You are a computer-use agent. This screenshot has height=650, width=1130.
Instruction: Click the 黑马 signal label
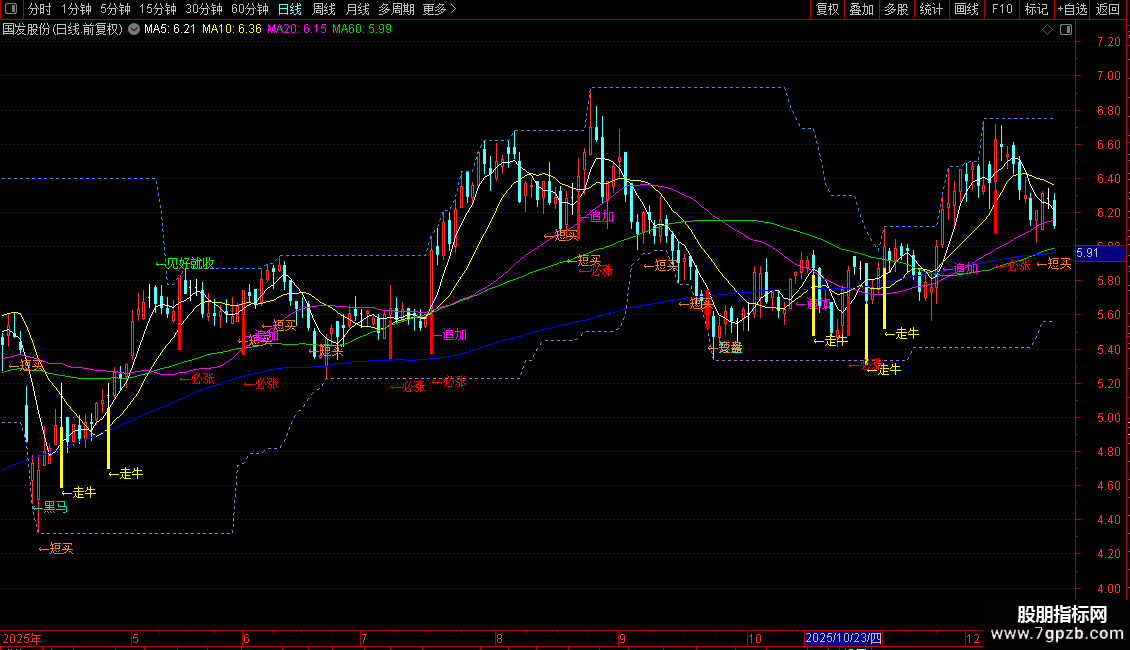point(50,507)
